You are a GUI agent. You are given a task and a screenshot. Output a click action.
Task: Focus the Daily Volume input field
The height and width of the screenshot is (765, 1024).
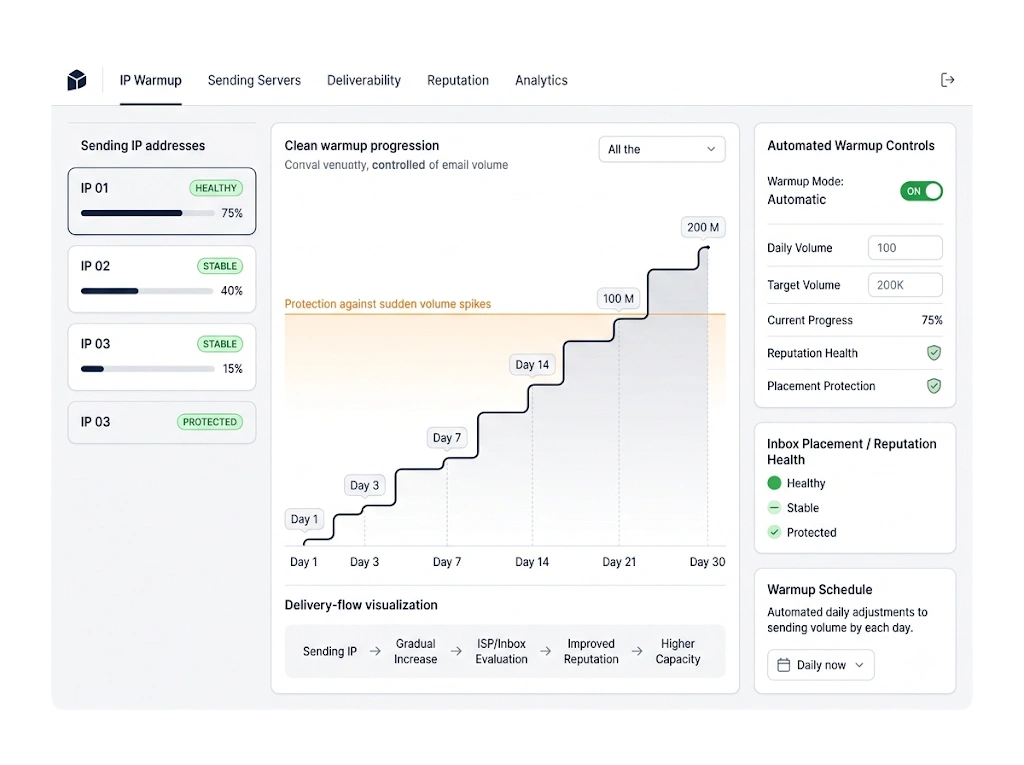pos(905,248)
